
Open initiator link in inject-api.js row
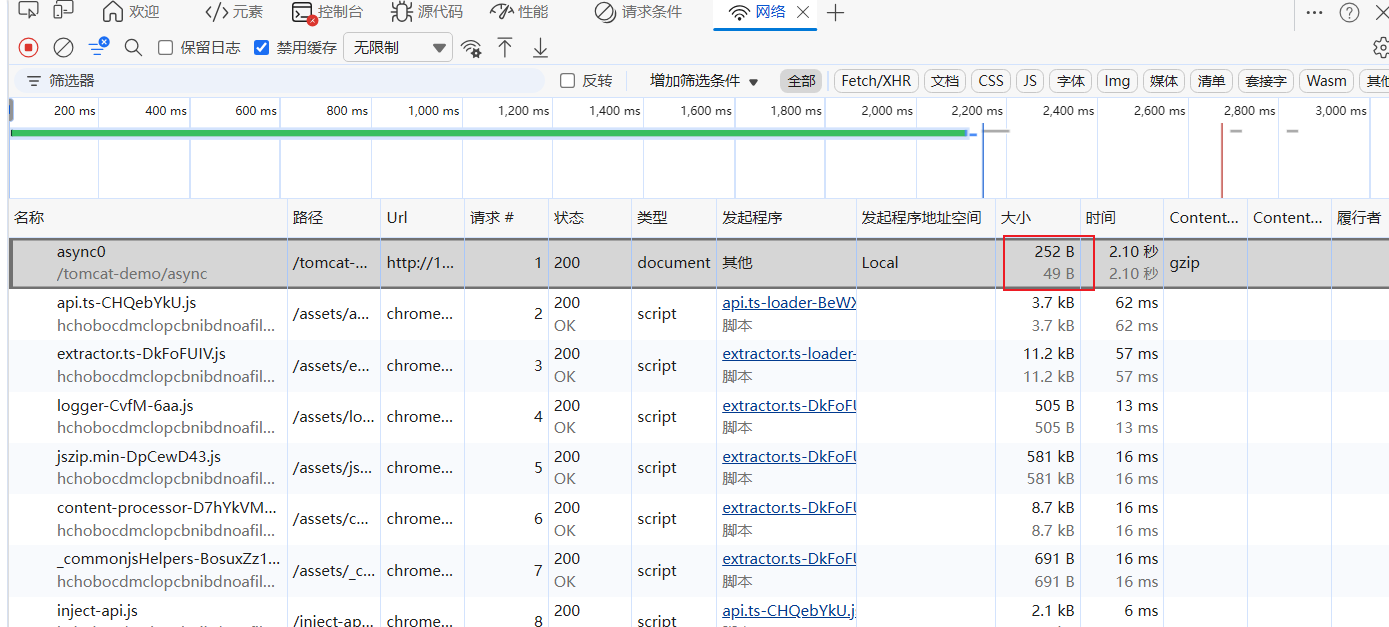(x=789, y=610)
